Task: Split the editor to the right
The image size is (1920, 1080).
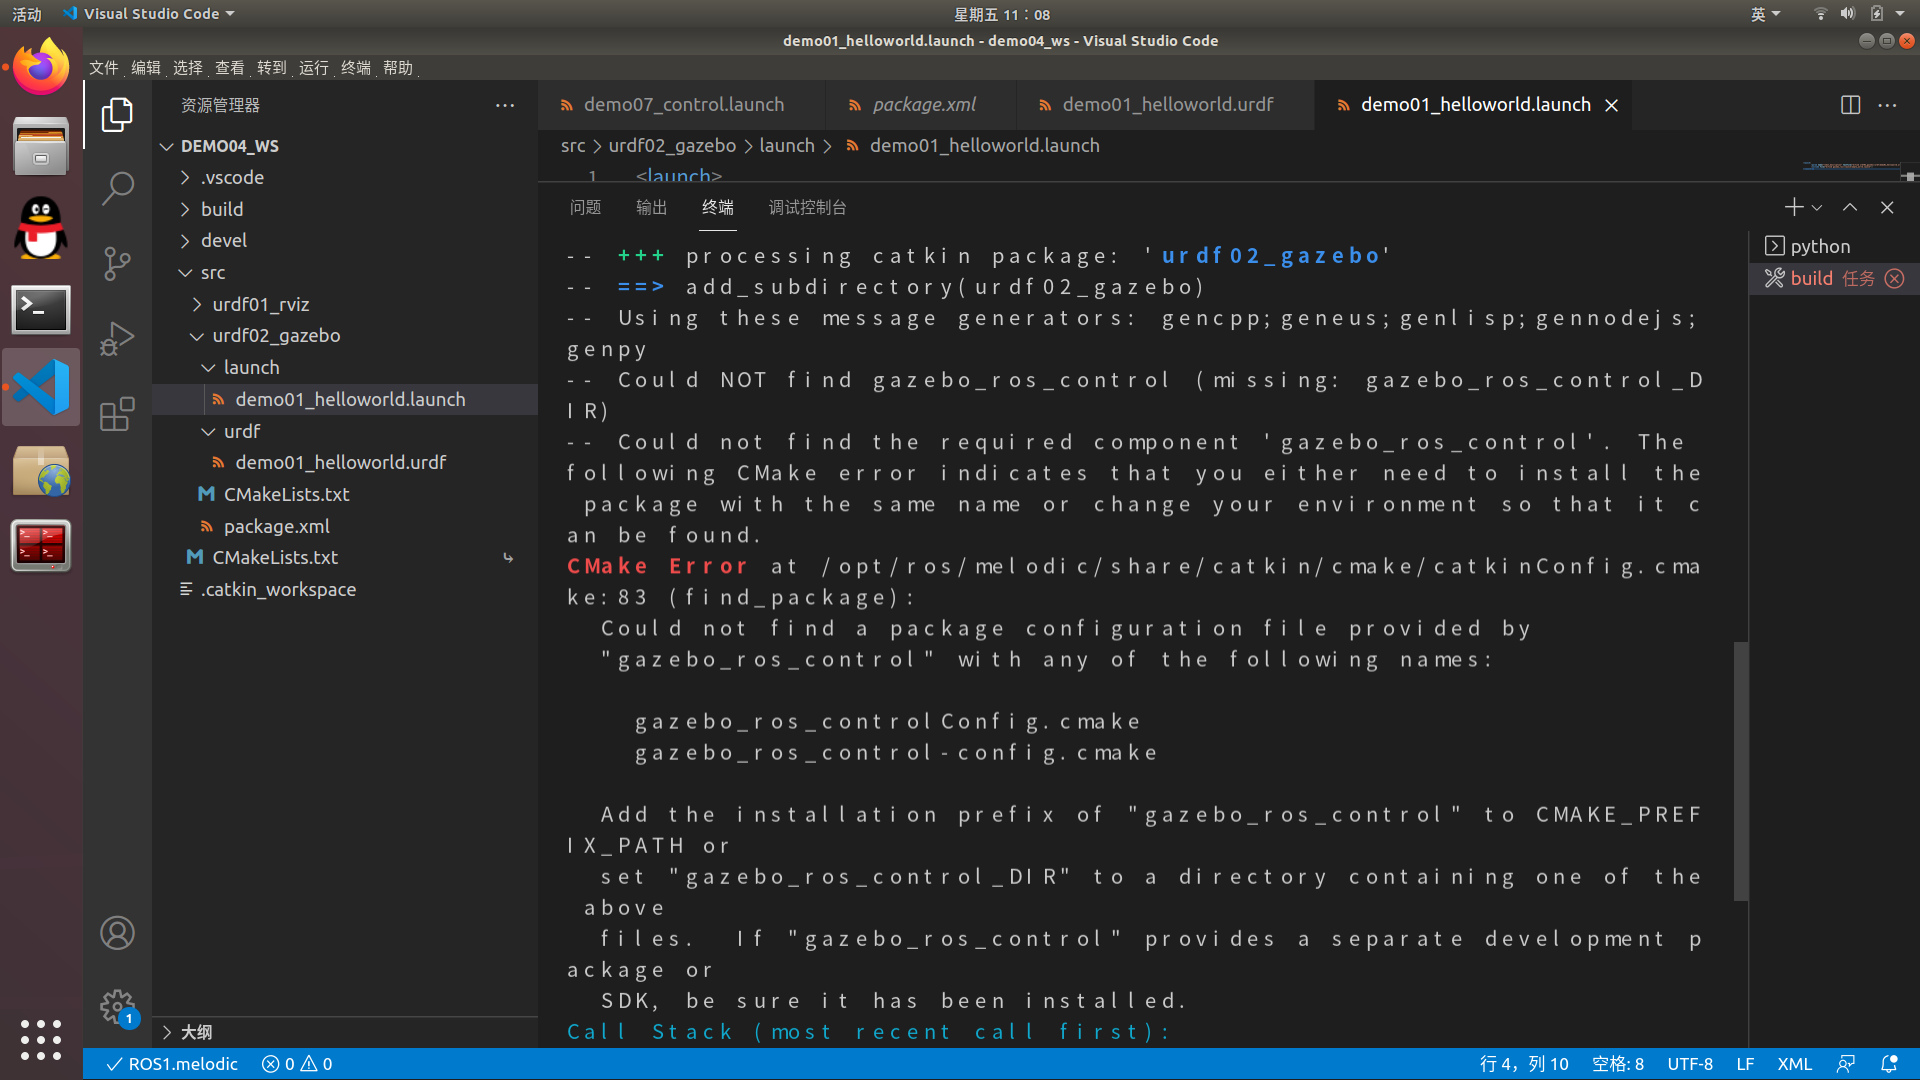Action: click(x=1850, y=105)
